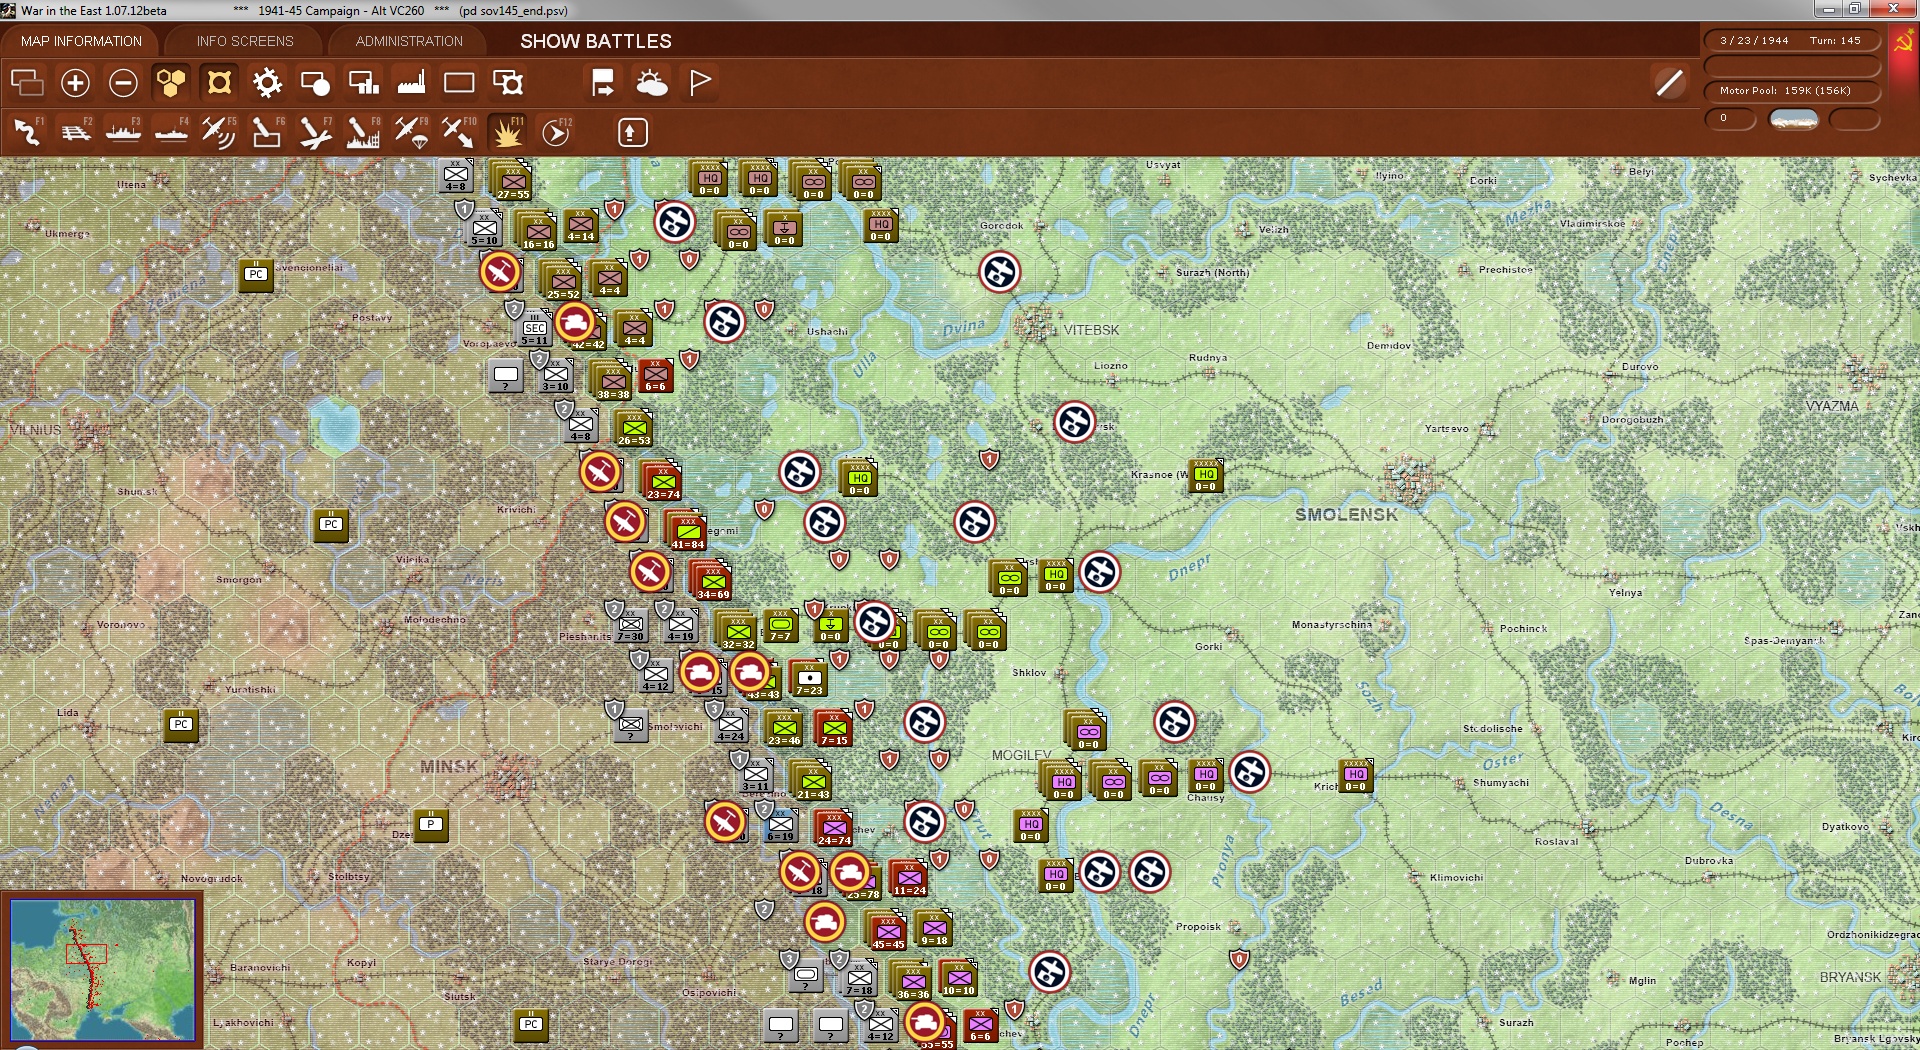The width and height of the screenshot is (1920, 1050).
Task: Toggle the hex grid display
Action: 171,82
